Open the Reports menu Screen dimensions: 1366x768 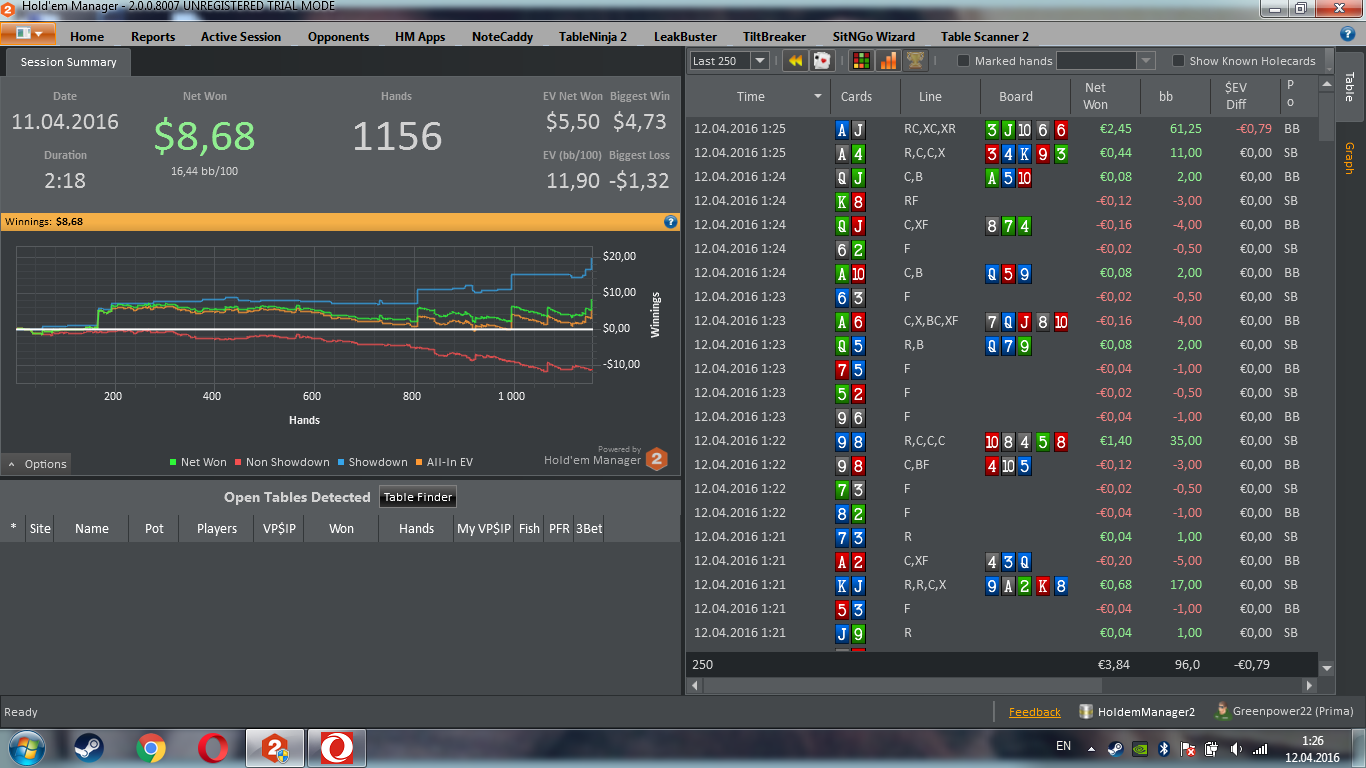153,36
